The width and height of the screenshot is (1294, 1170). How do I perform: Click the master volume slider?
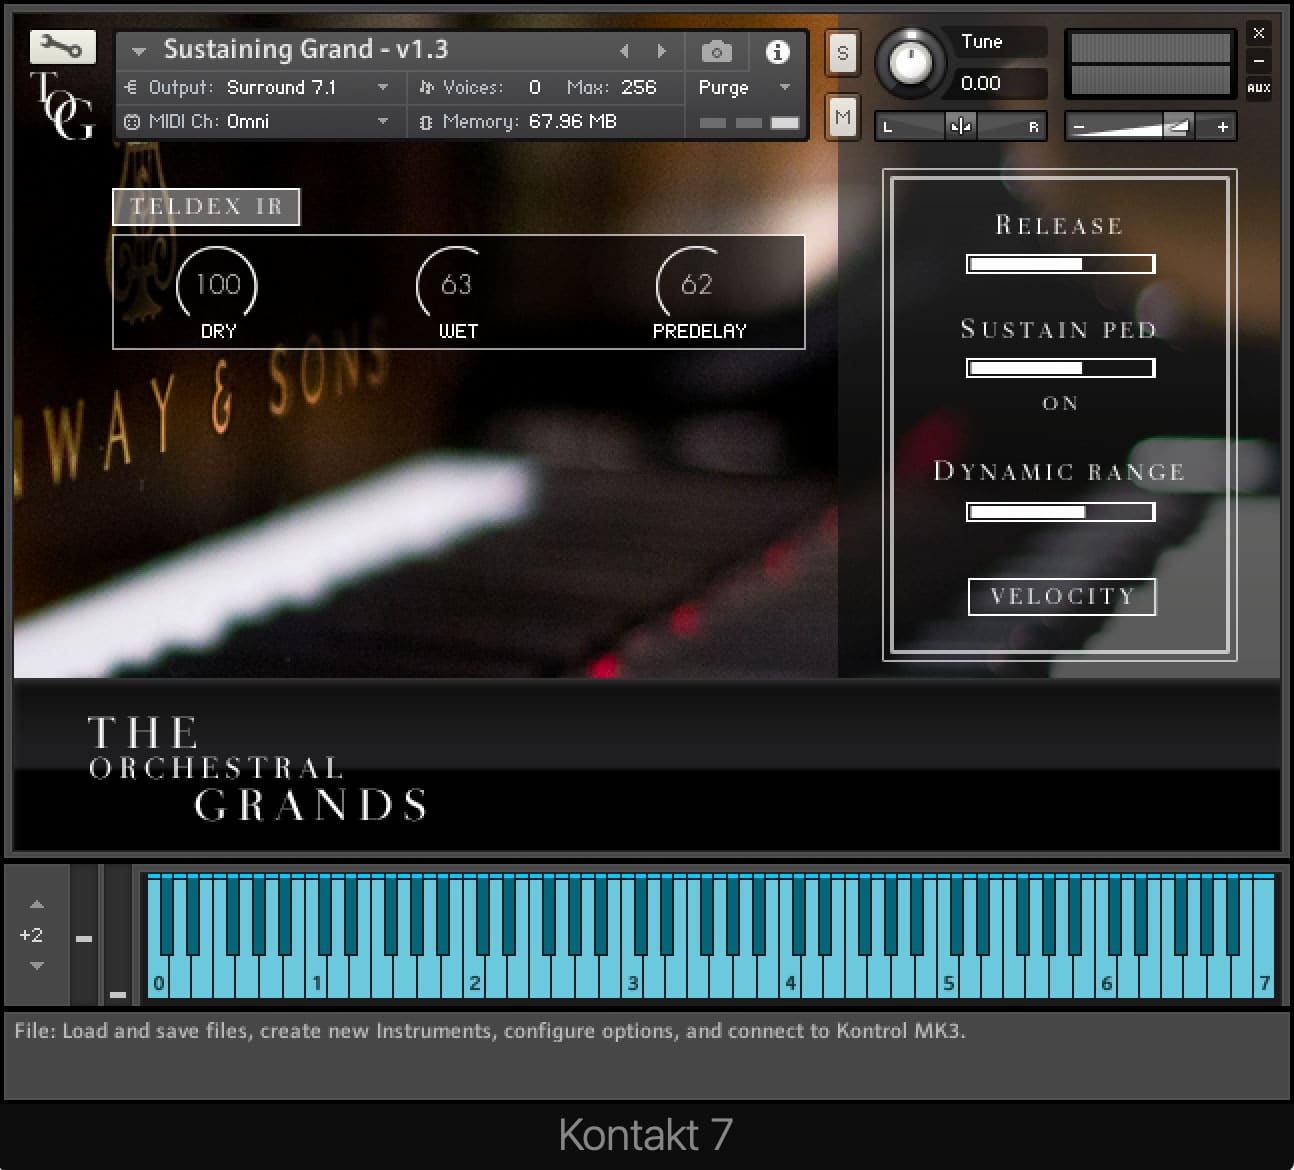(x=1150, y=127)
